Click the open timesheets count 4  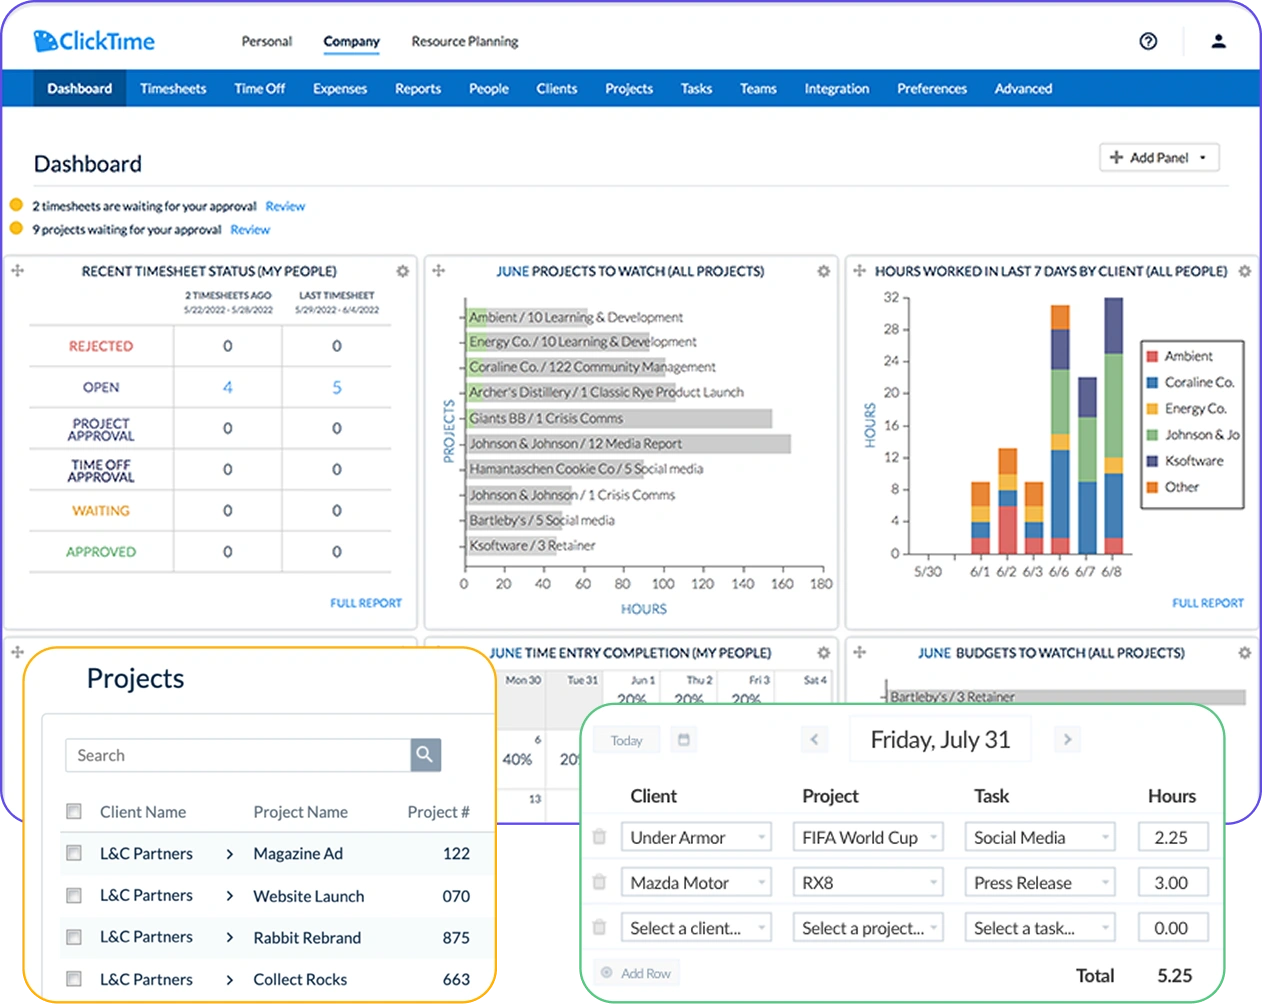coord(228,387)
